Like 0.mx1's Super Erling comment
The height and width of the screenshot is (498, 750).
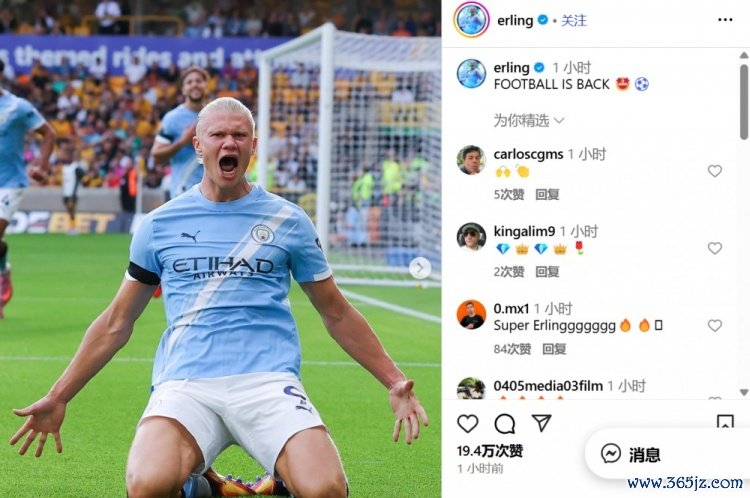coord(715,325)
